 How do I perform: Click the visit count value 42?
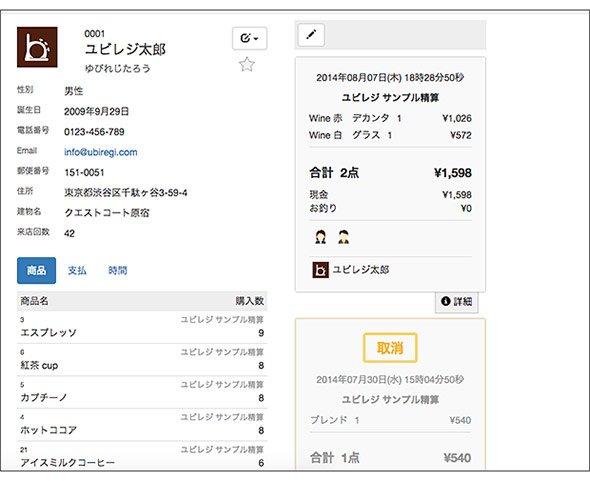click(x=69, y=233)
